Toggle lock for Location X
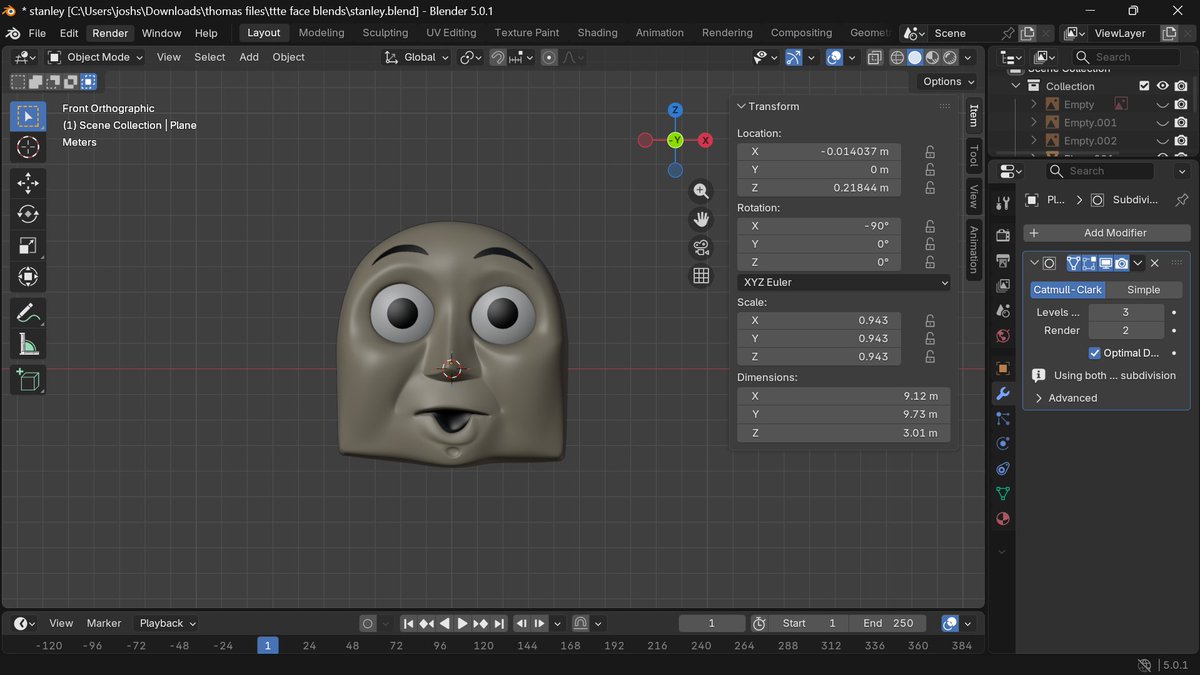Image resolution: width=1200 pixels, height=675 pixels. point(930,152)
